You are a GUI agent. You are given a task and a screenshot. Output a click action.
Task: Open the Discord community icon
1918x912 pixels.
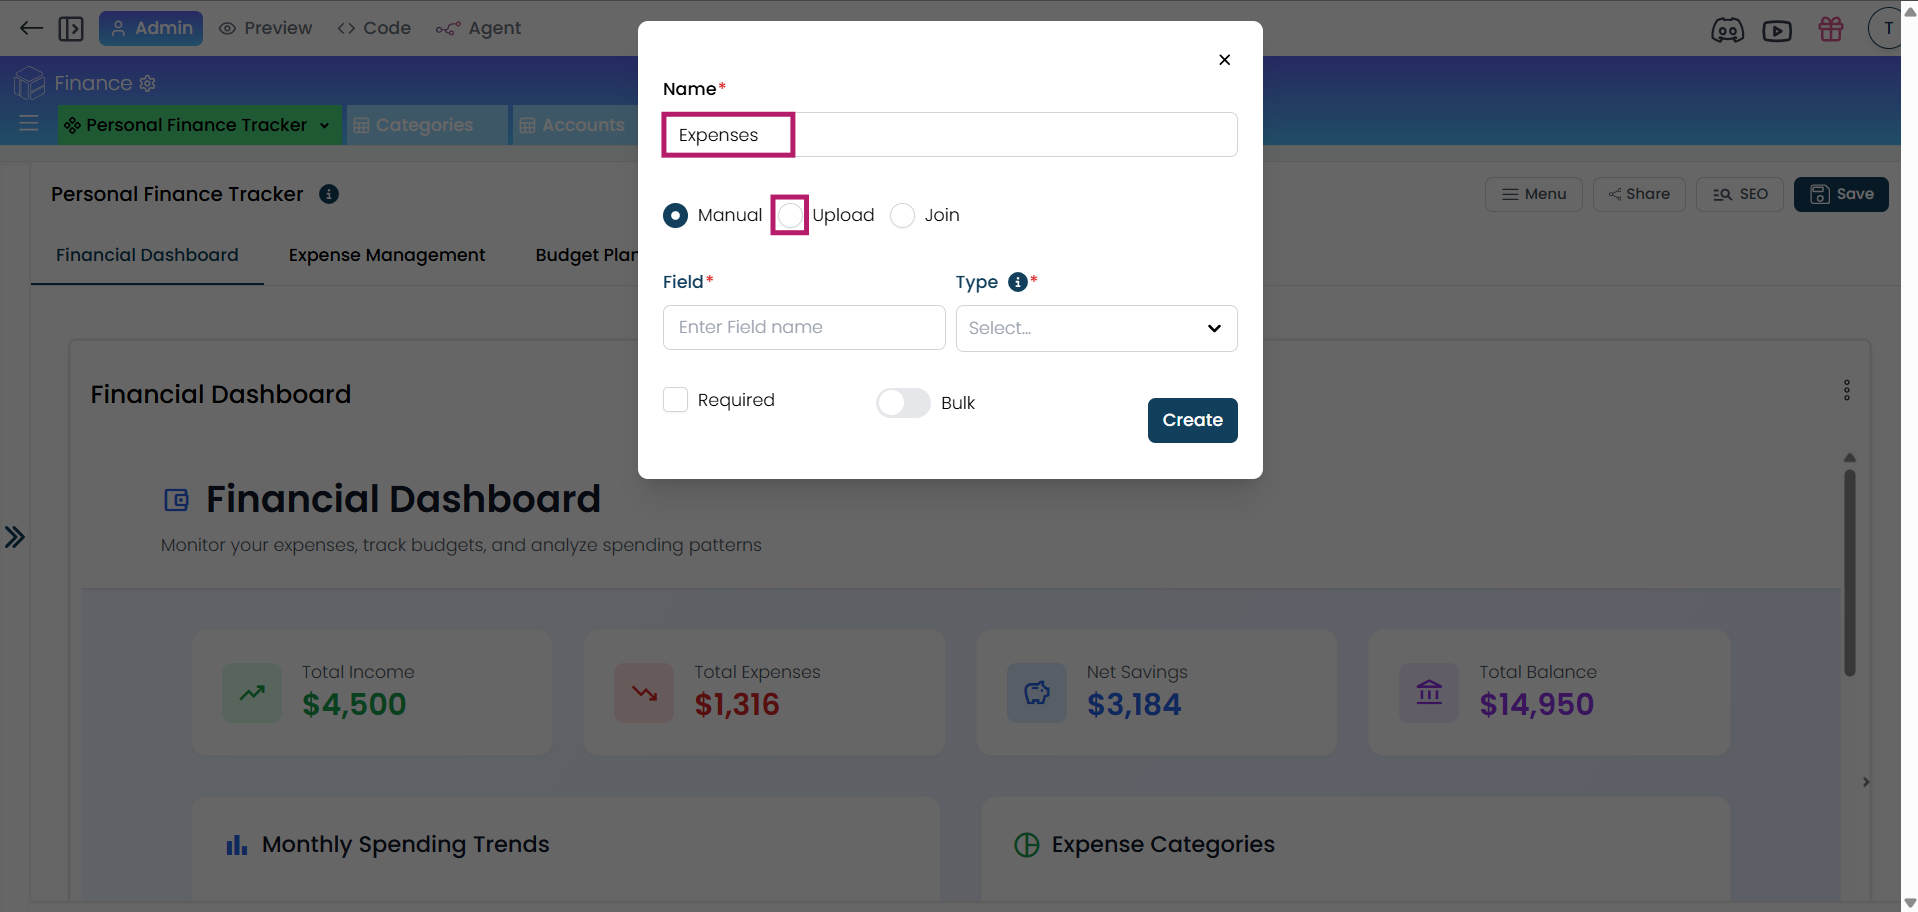[1727, 30]
